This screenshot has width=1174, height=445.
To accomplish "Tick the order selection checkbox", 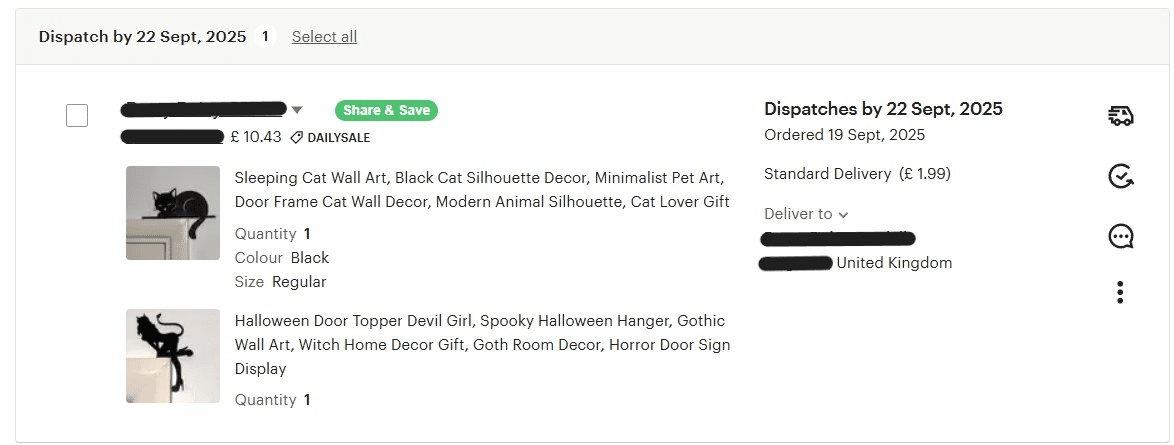I will (77, 115).
